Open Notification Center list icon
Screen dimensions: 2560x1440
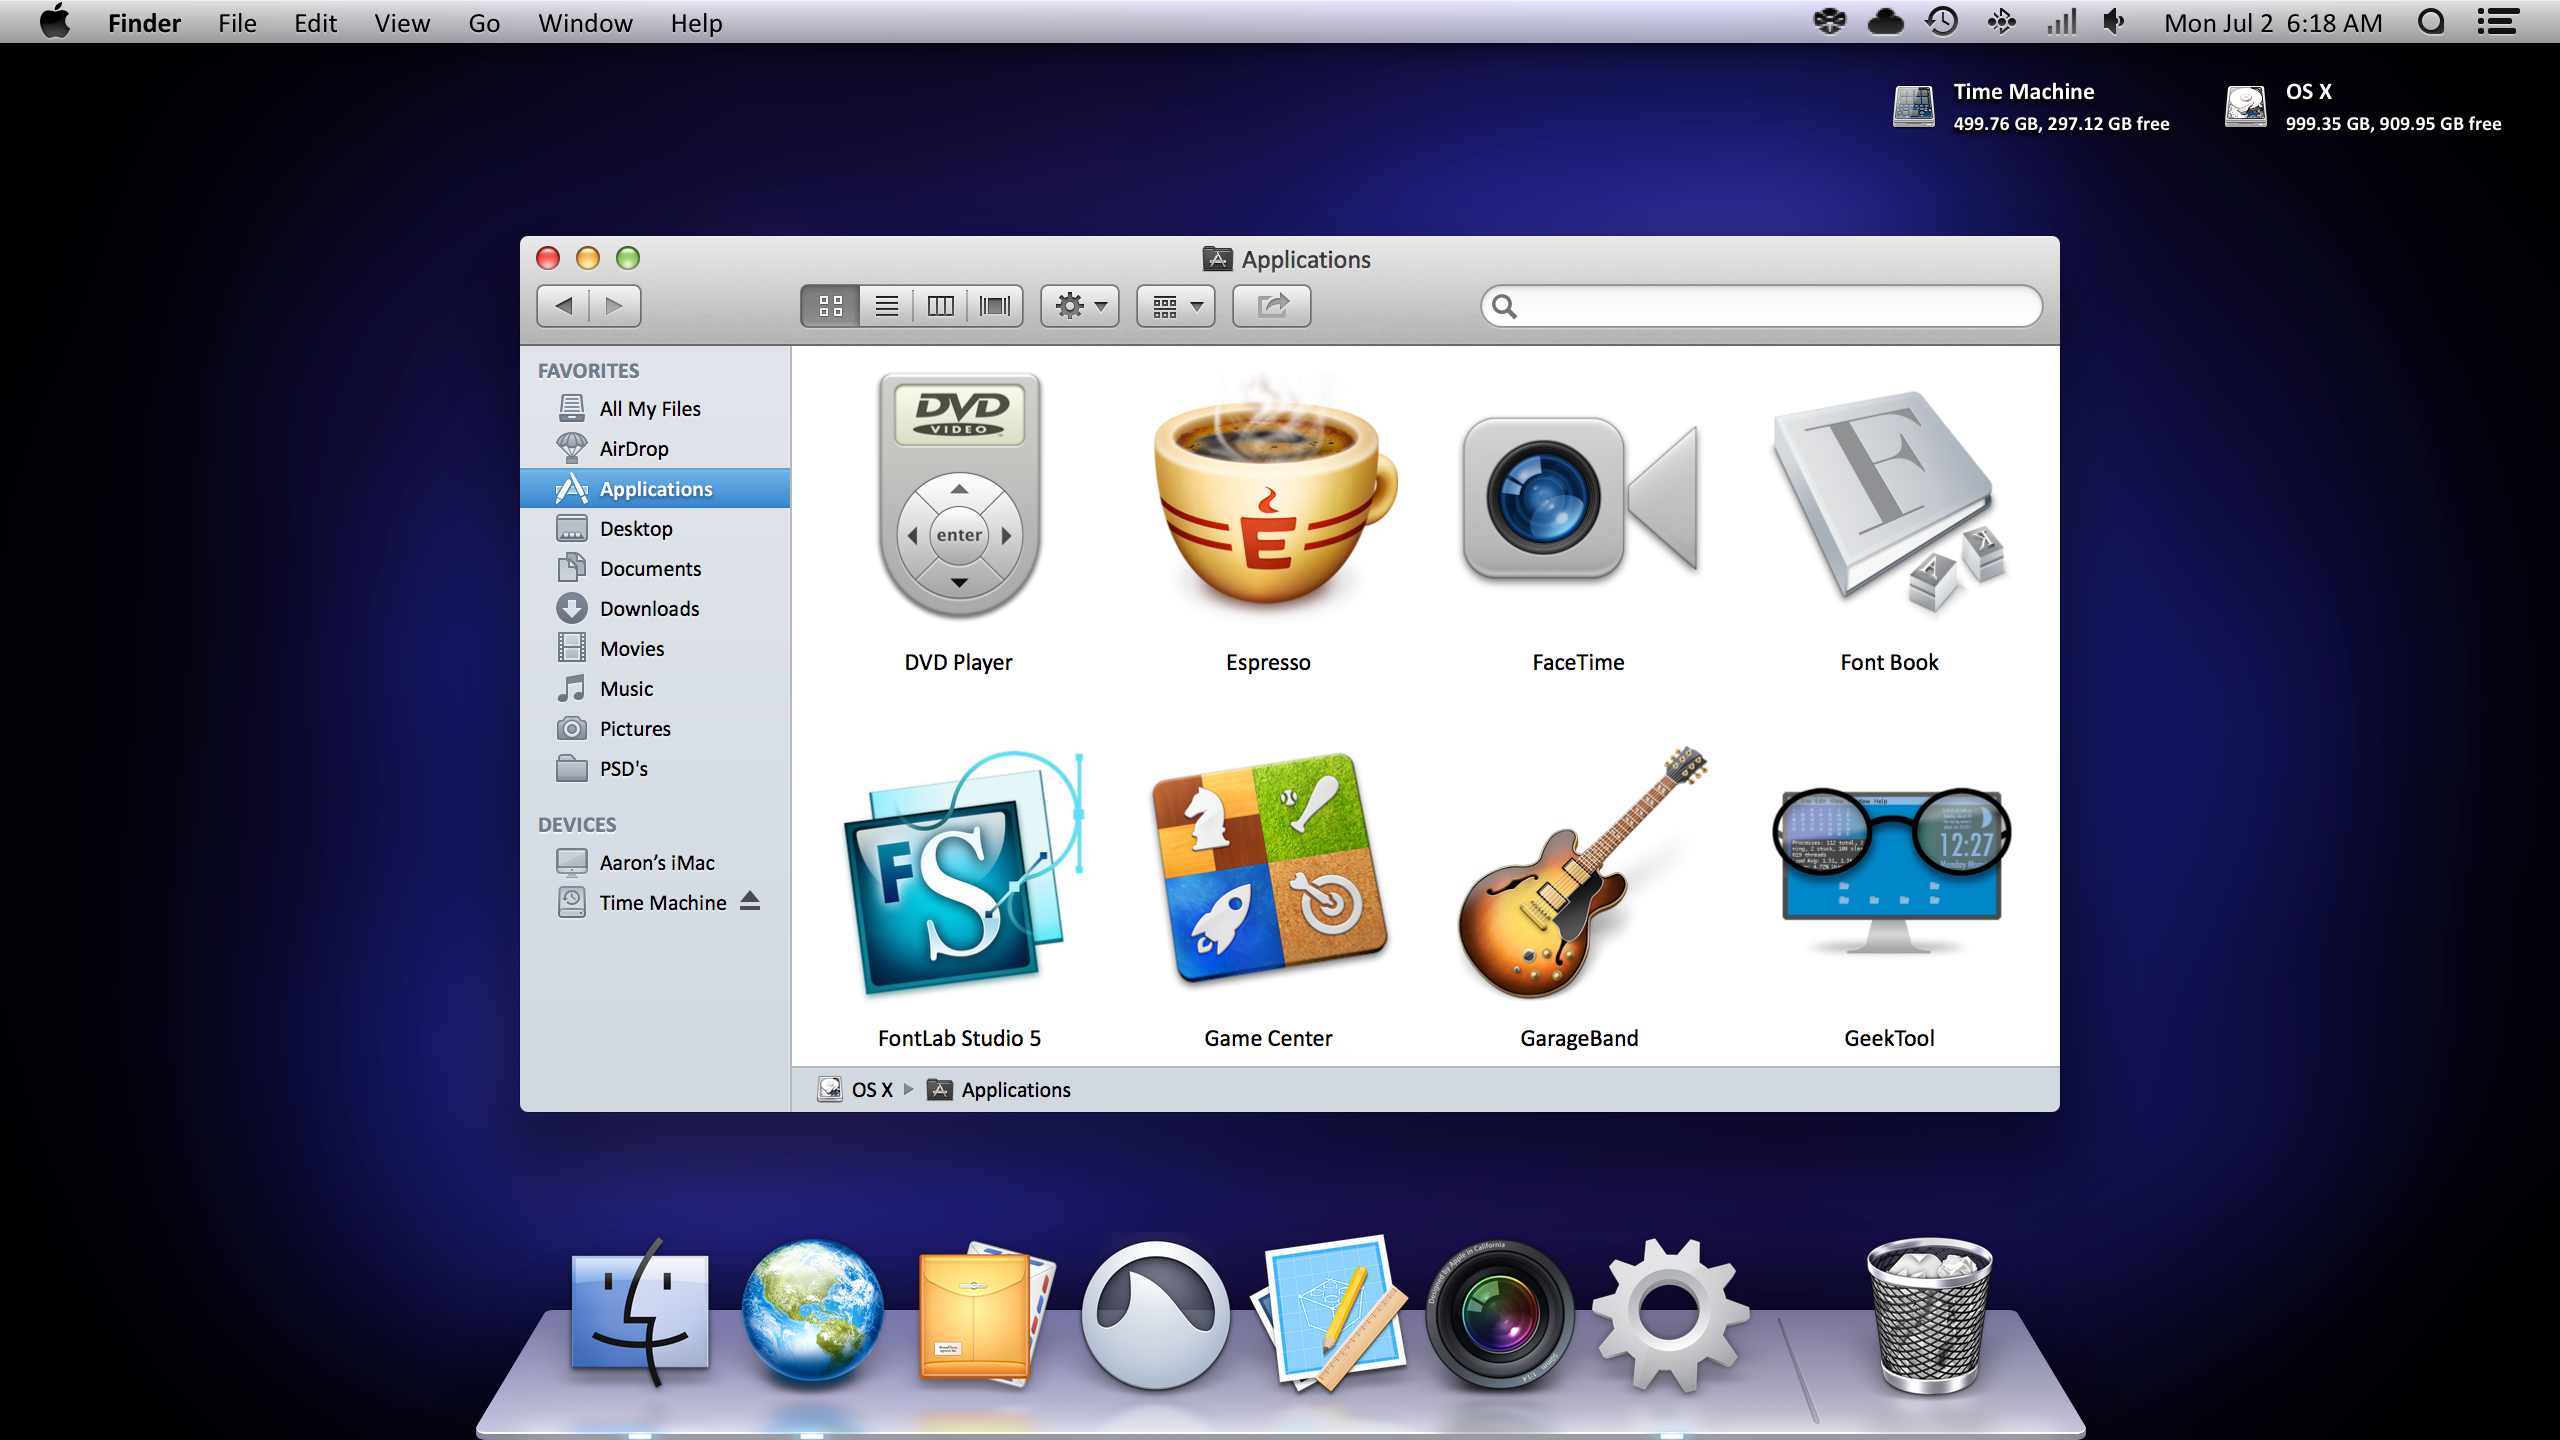pyautogui.click(x=2497, y=22)
